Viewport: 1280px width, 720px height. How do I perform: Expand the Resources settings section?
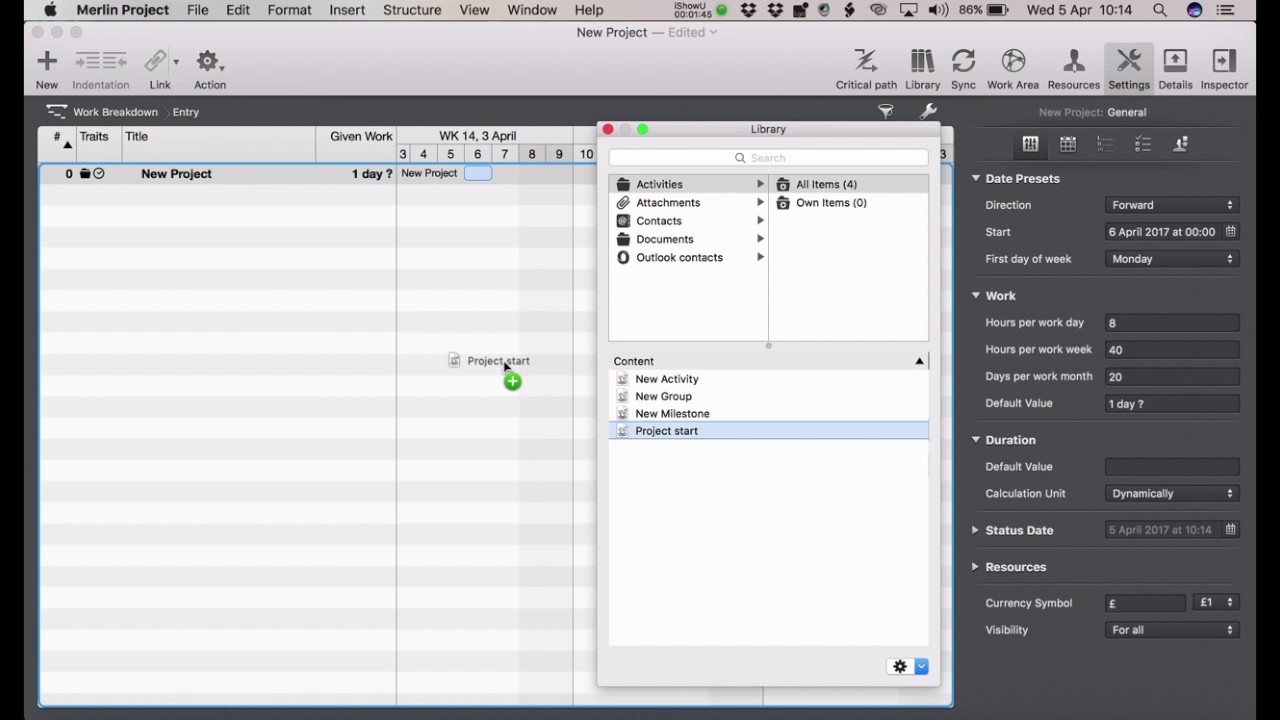pyautogui.click(x=975, y=566)
